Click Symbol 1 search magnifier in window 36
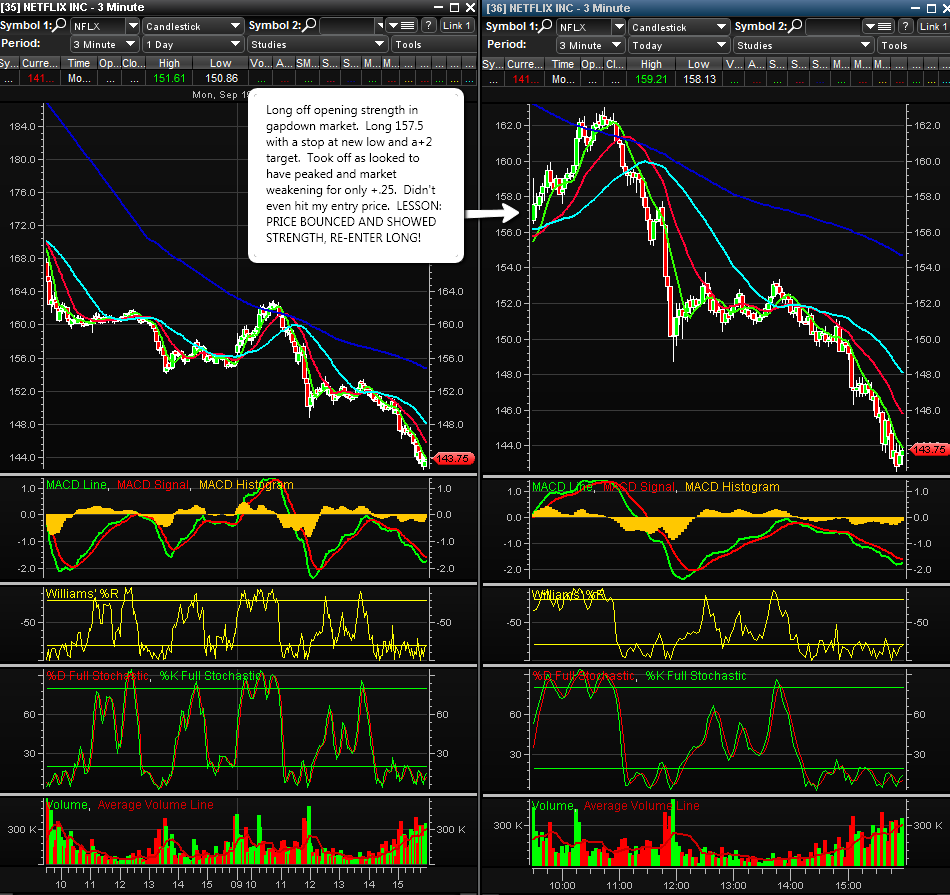Image resolution: width=950 pixels, height=895 pixels. pos(545,26)
